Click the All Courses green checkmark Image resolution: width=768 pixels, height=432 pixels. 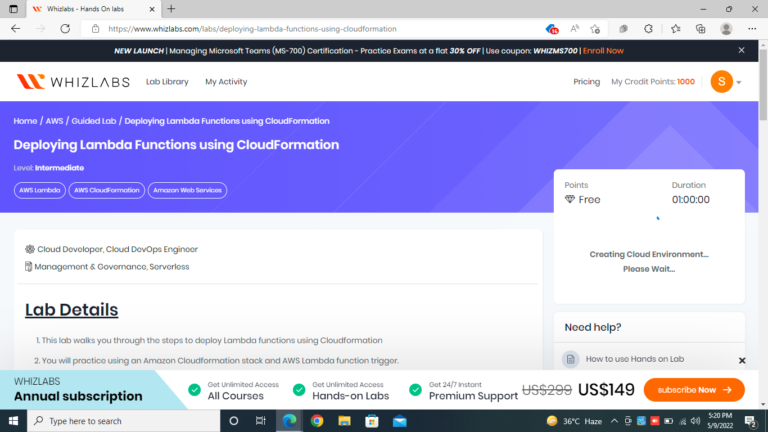(x=194, y=390)
